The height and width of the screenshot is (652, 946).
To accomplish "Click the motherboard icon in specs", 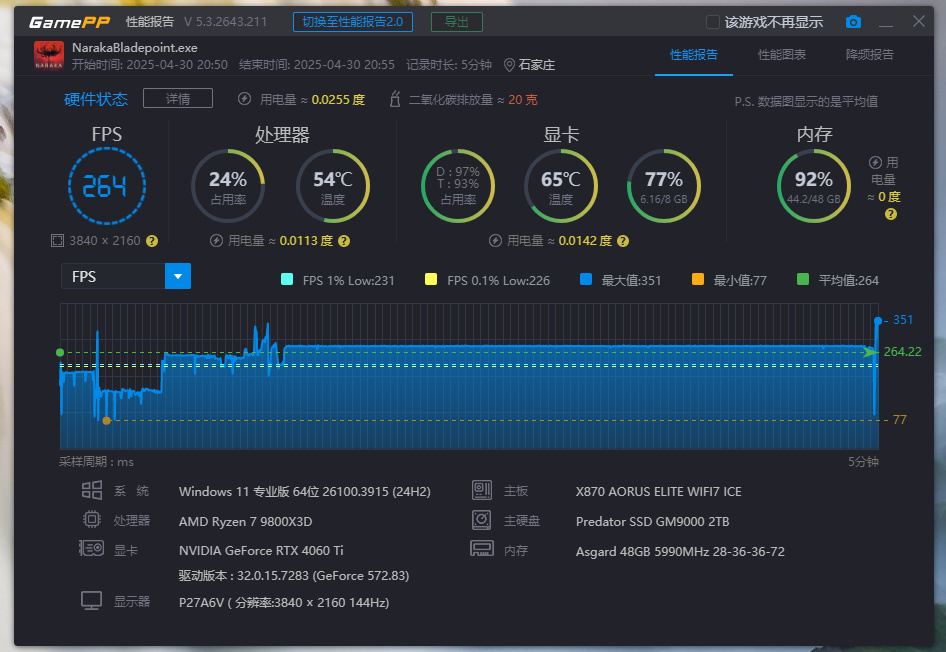I will coord(481,490).
